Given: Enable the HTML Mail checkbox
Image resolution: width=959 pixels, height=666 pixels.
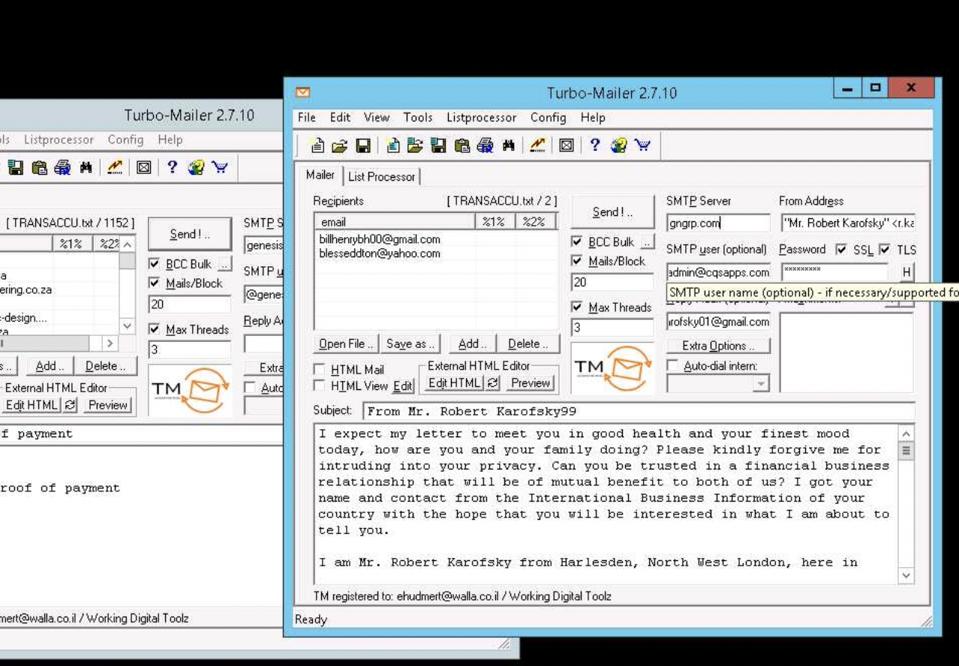Looking at the screenshot, I should (x=319, y=369).
